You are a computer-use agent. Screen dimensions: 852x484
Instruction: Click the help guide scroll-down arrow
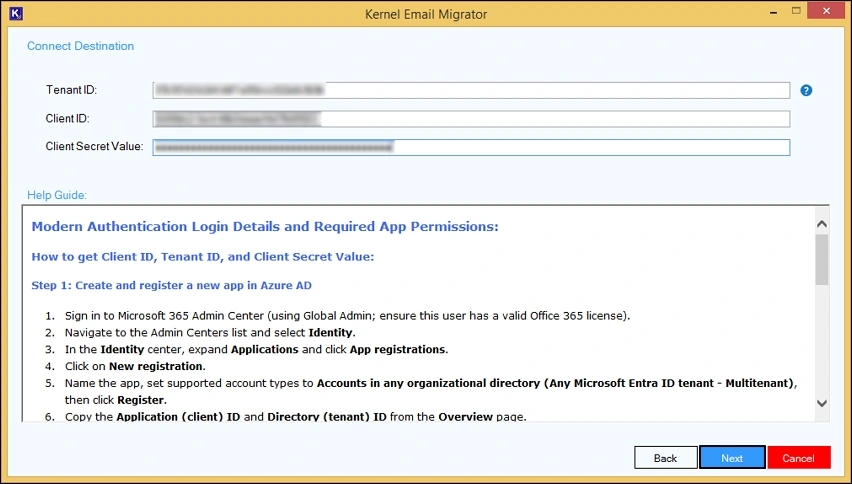pyautogui.click(x=822, y=403)
